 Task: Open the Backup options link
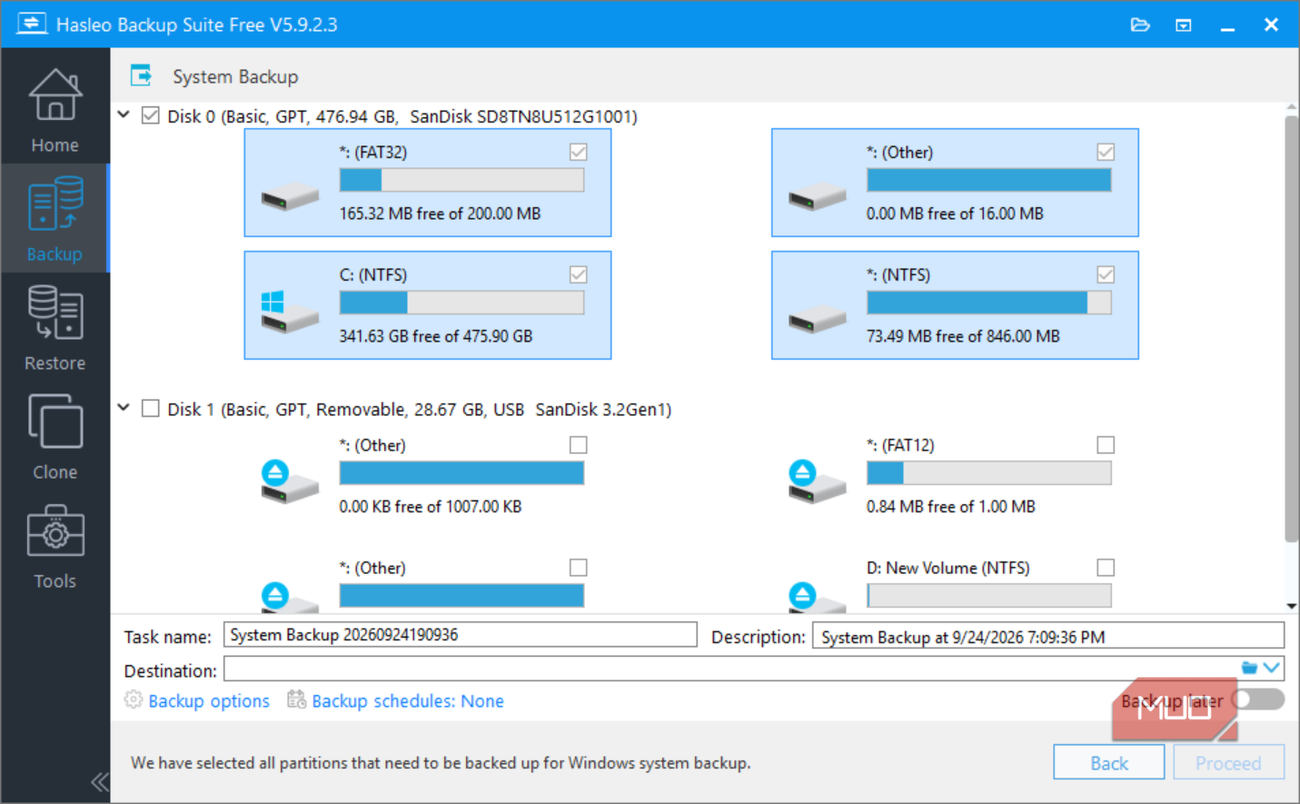pyautogui.click(x=209, y=701)
